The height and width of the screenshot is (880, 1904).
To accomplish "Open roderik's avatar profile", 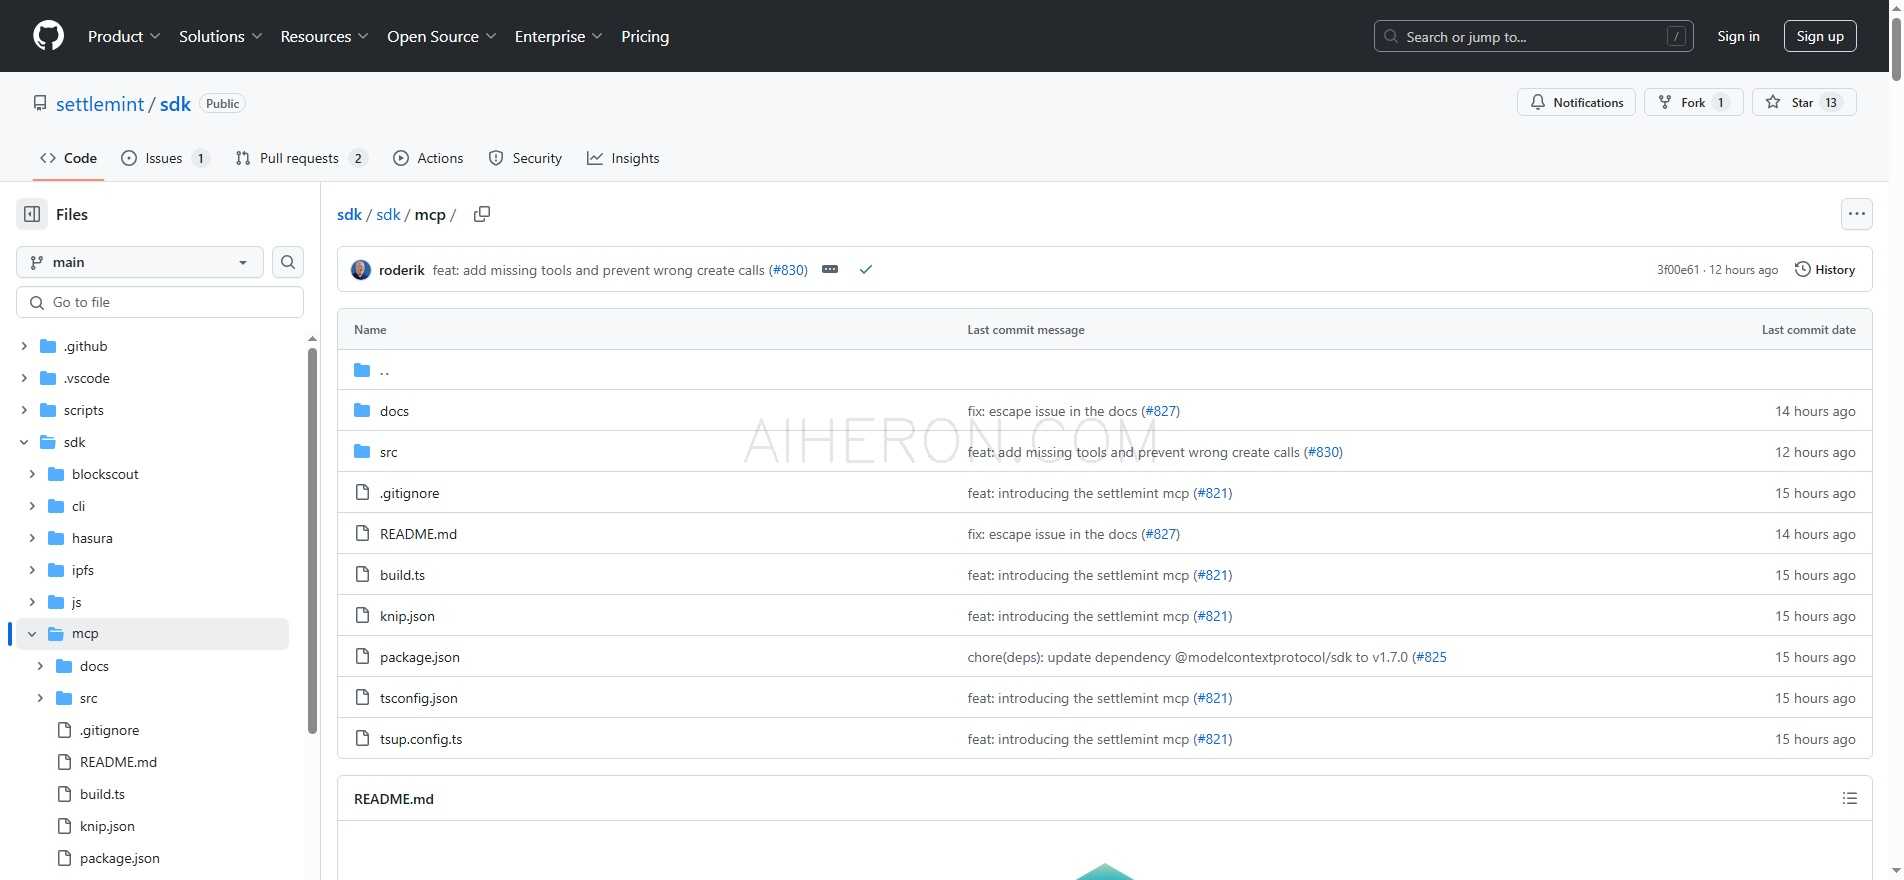I will (x=361, y=270).
